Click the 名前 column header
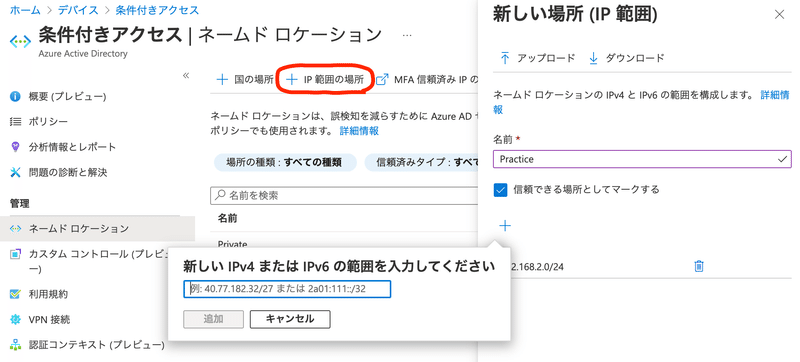The height and width of the screenshot is (362, 800). tap(228, 218)
